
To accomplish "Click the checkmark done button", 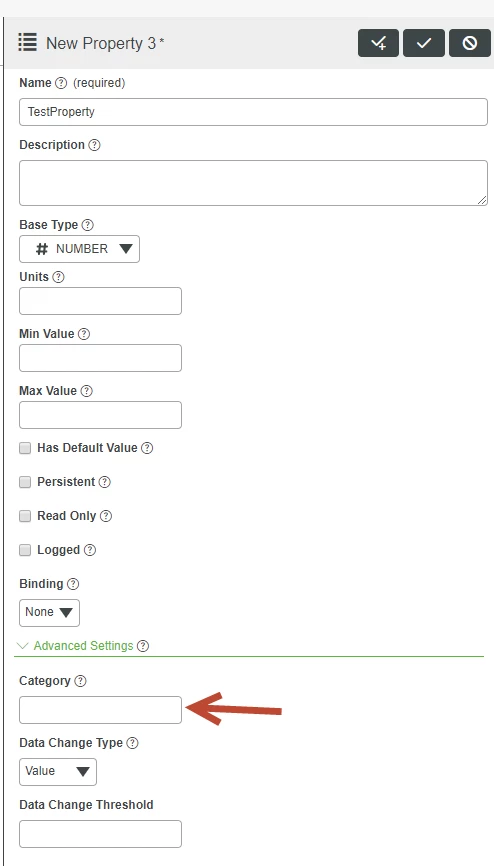I will pyautogui.click(x=424, y=43).
